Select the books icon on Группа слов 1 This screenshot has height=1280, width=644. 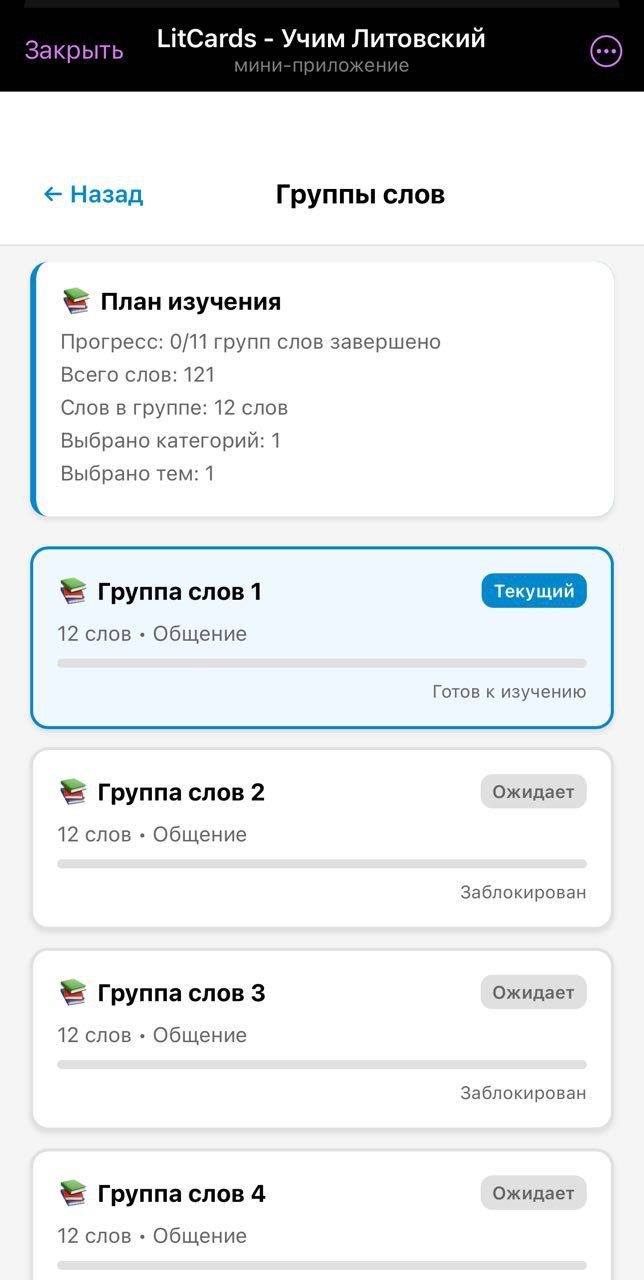click(72, 590)
